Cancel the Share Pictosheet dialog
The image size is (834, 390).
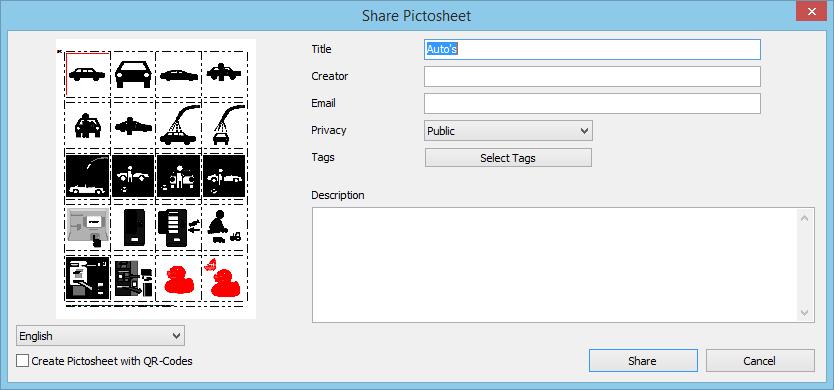(x=760, y=361)
